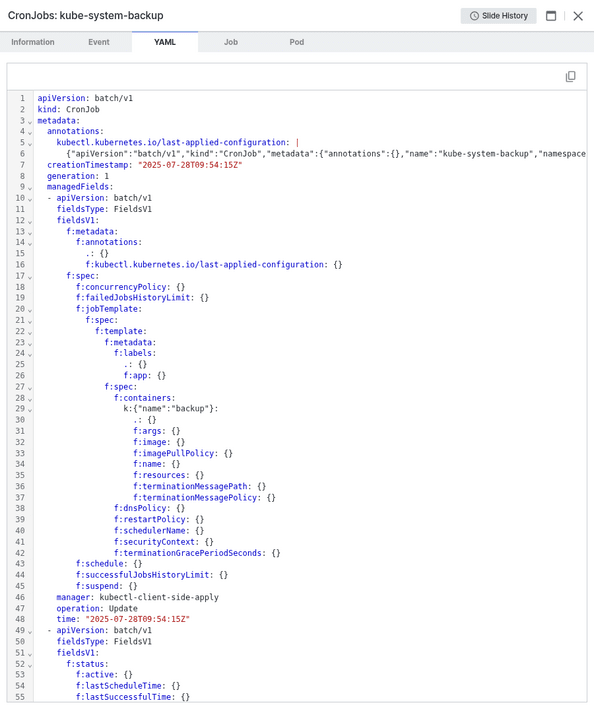The width and height of the screenshot is (594, 713).
Task: Click the 'f:concurrencyPolicy' line
Action: 131,287
